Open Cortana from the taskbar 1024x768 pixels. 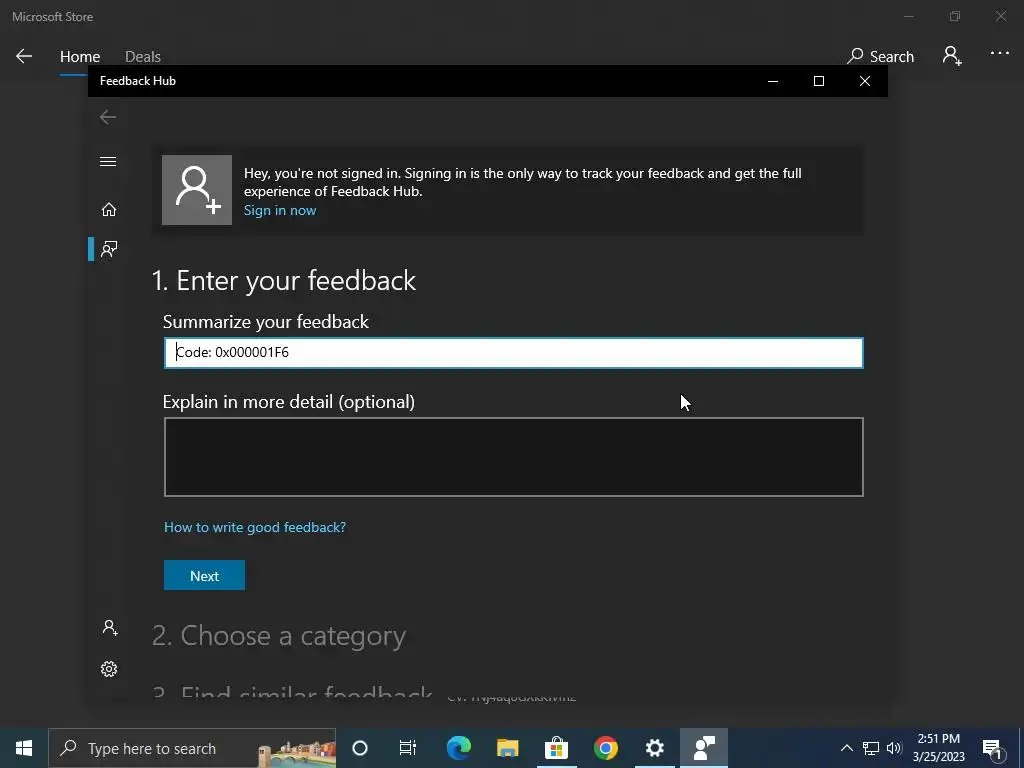coord(360,748)
